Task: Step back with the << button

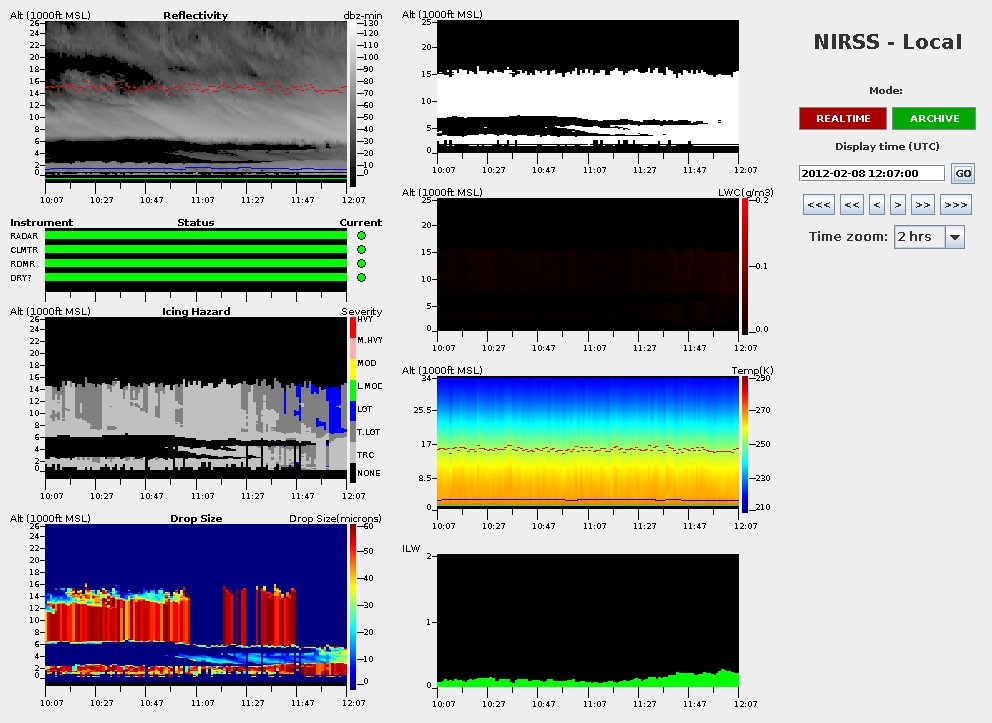Action: point(852,205)
